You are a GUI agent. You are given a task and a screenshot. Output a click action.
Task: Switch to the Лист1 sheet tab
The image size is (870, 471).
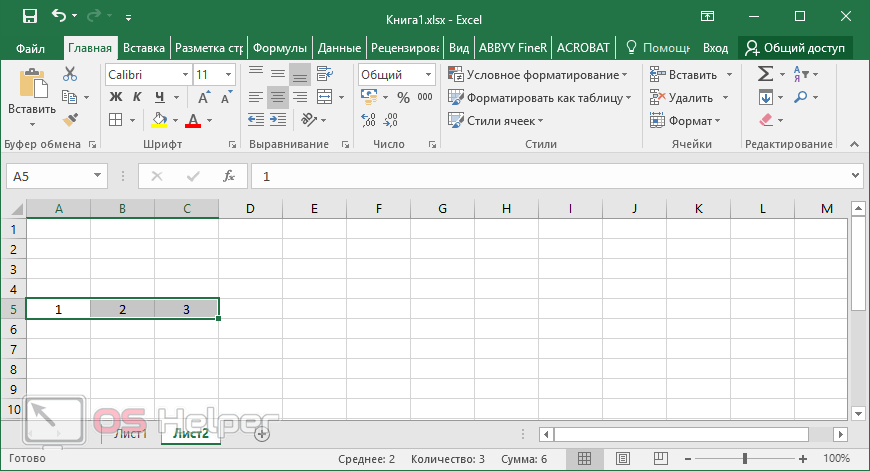click(x=130, y=433)
